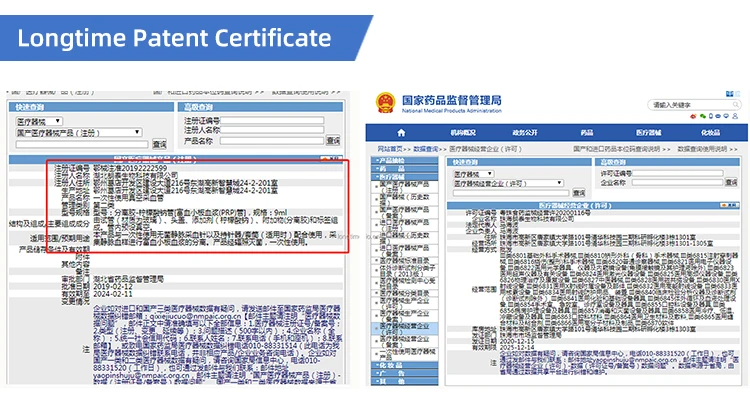Select 医疗器械 in the blue navigation bar
750x409 pixels.
649,133
